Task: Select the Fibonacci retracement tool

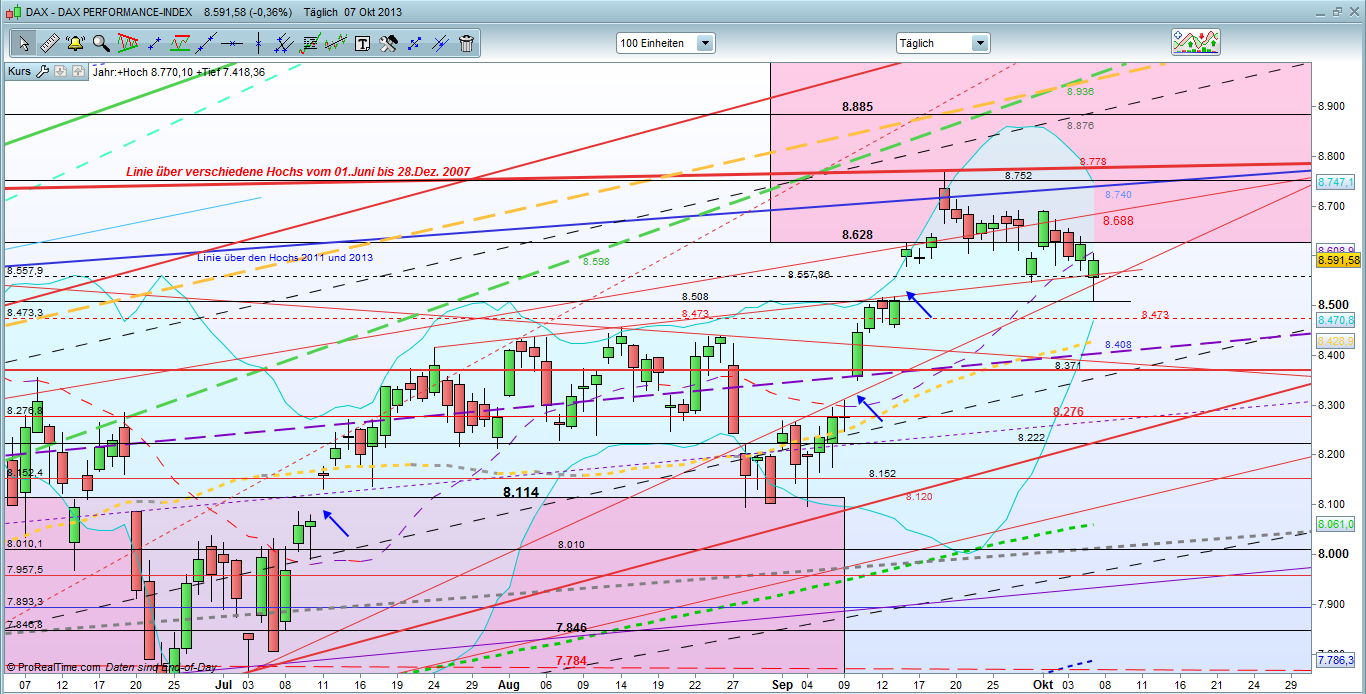Action: pyautogui.click(x=310, y=43)
